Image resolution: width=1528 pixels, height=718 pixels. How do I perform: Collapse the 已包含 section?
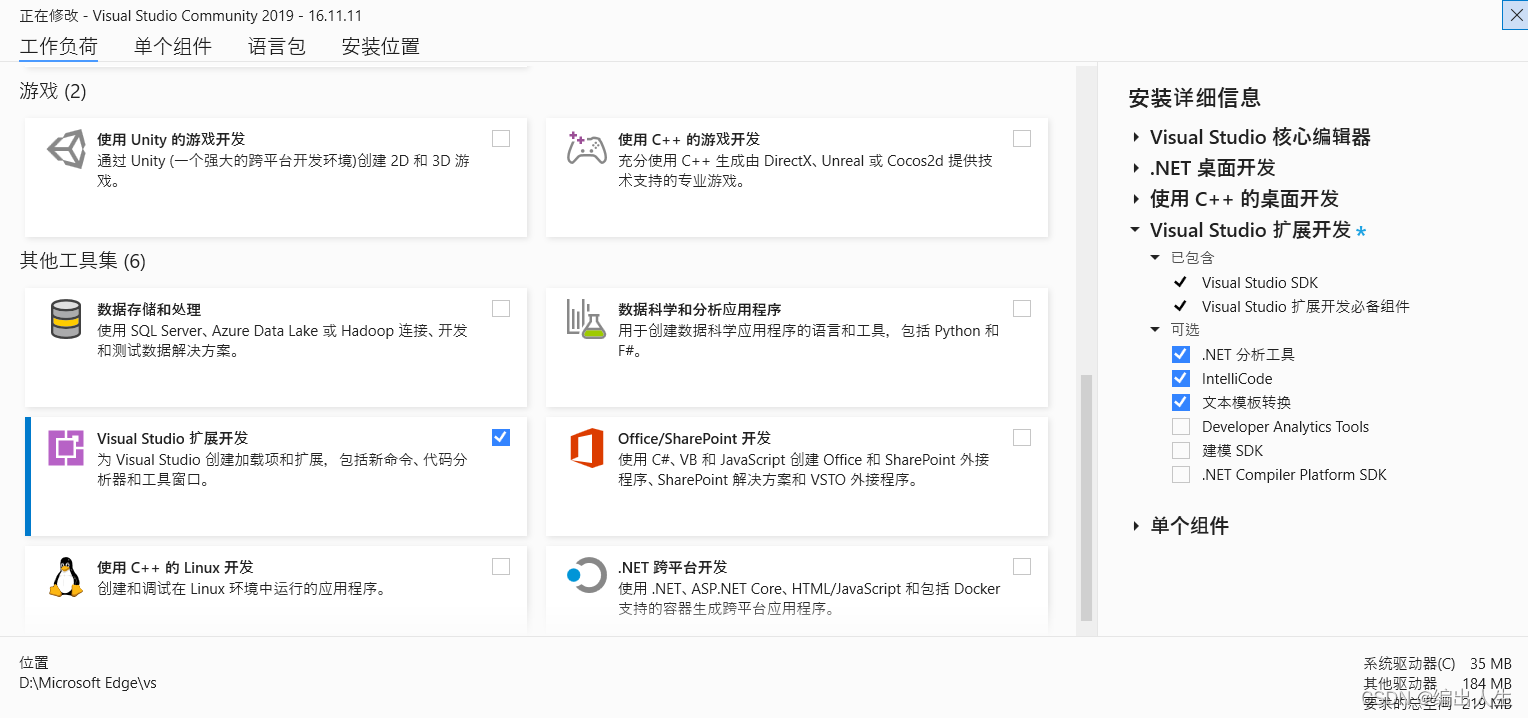[1155, 257]
